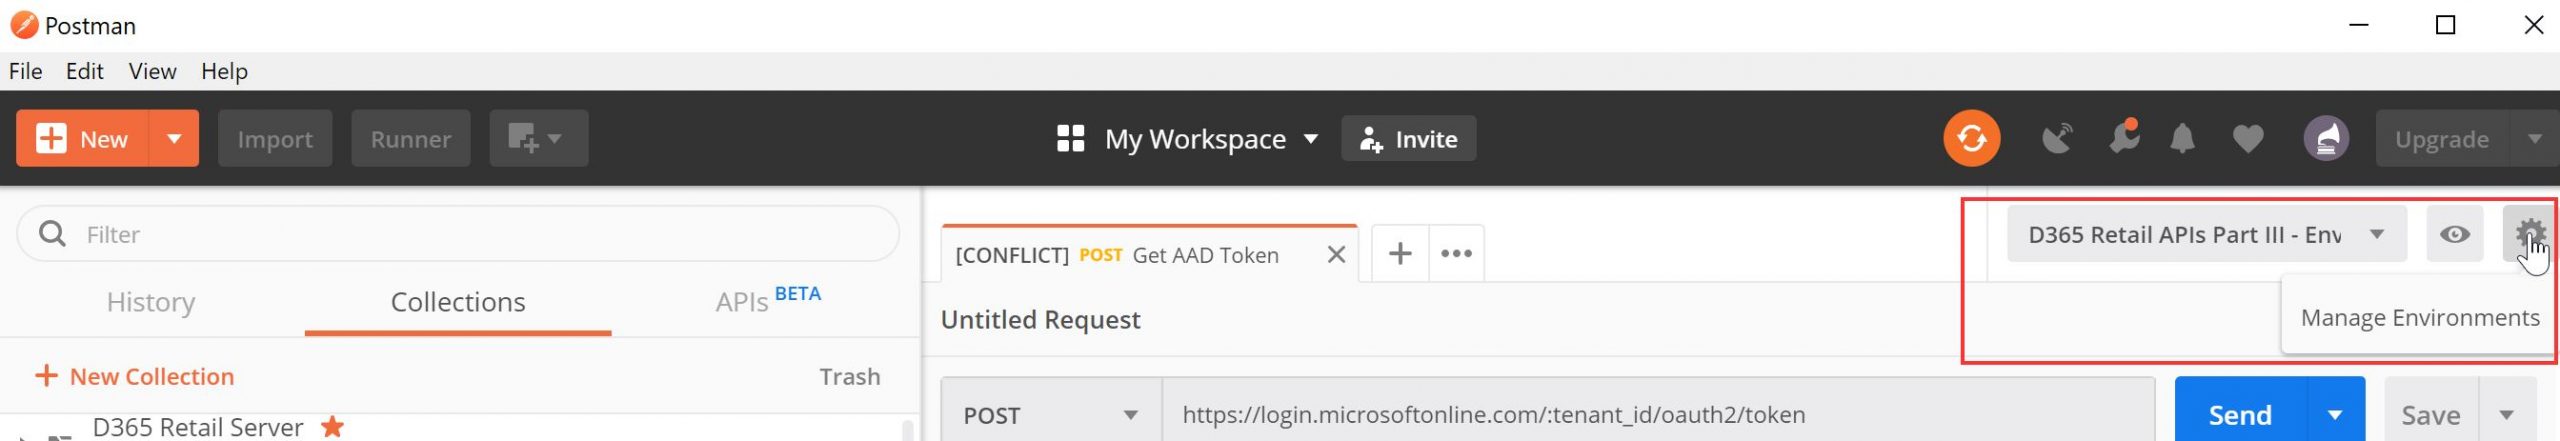The image size is (2560, 441).
Task: Click the Import button
Action: pos(275,138)
